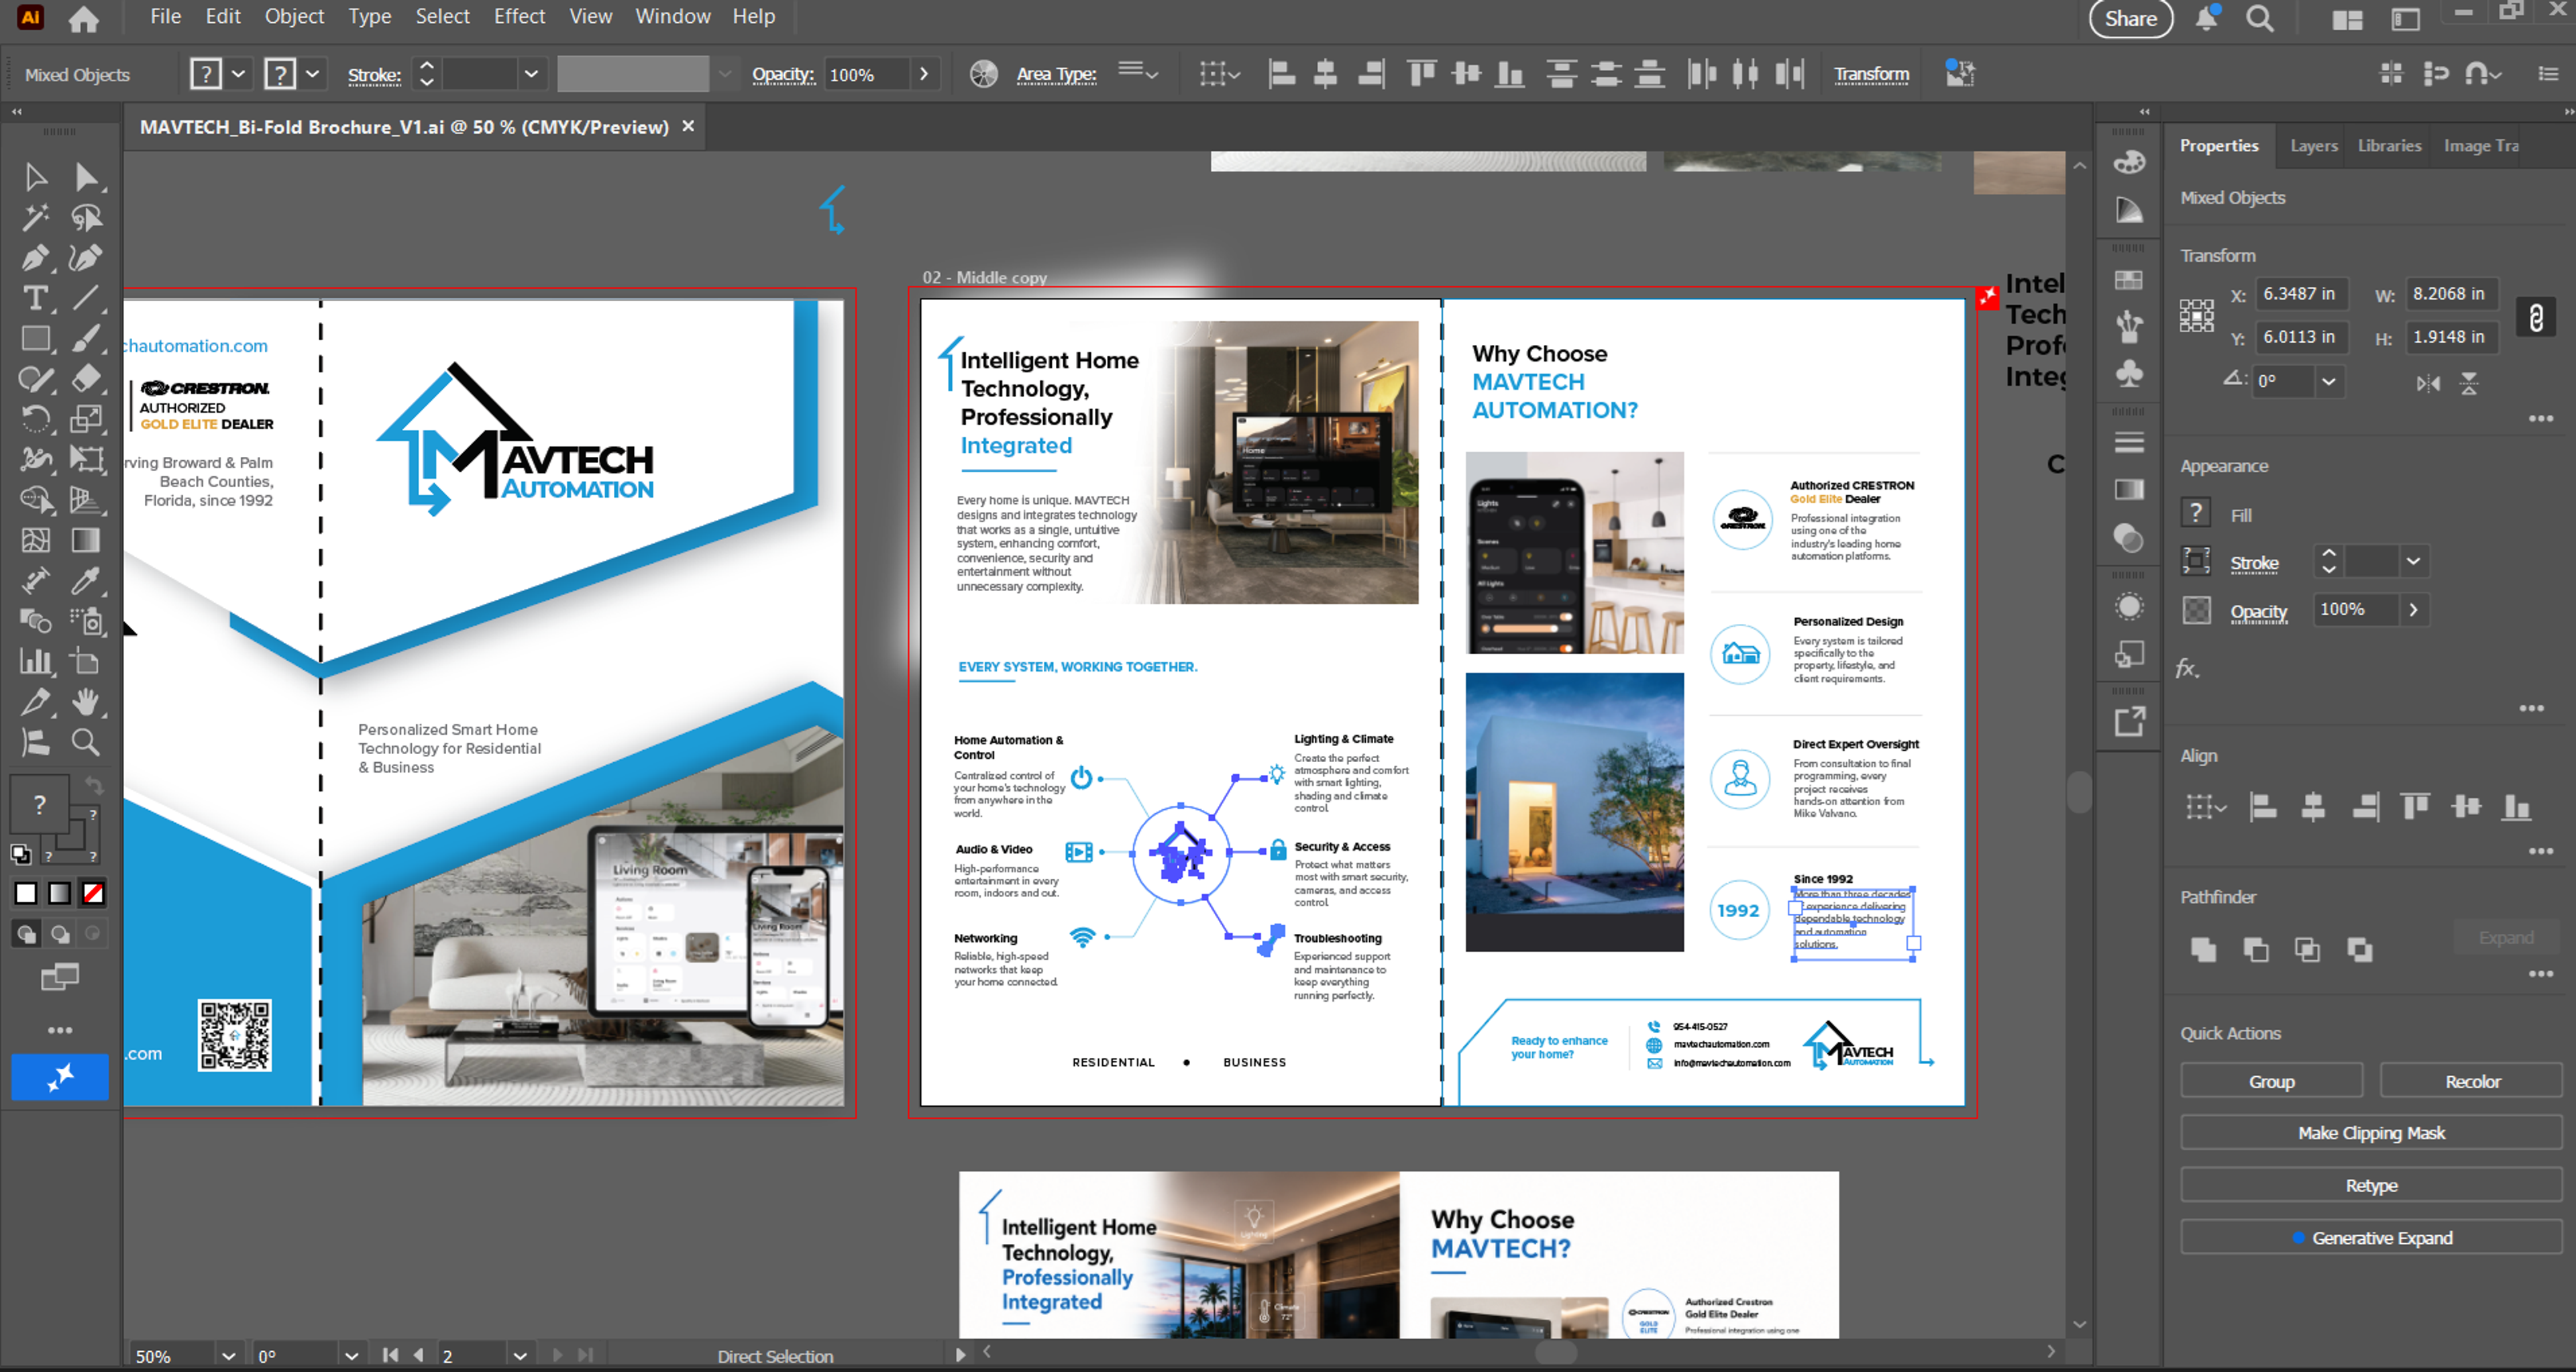Switch to the Layers tab
This screenshot has height=1372, width=2576.
click(2314, 145)
